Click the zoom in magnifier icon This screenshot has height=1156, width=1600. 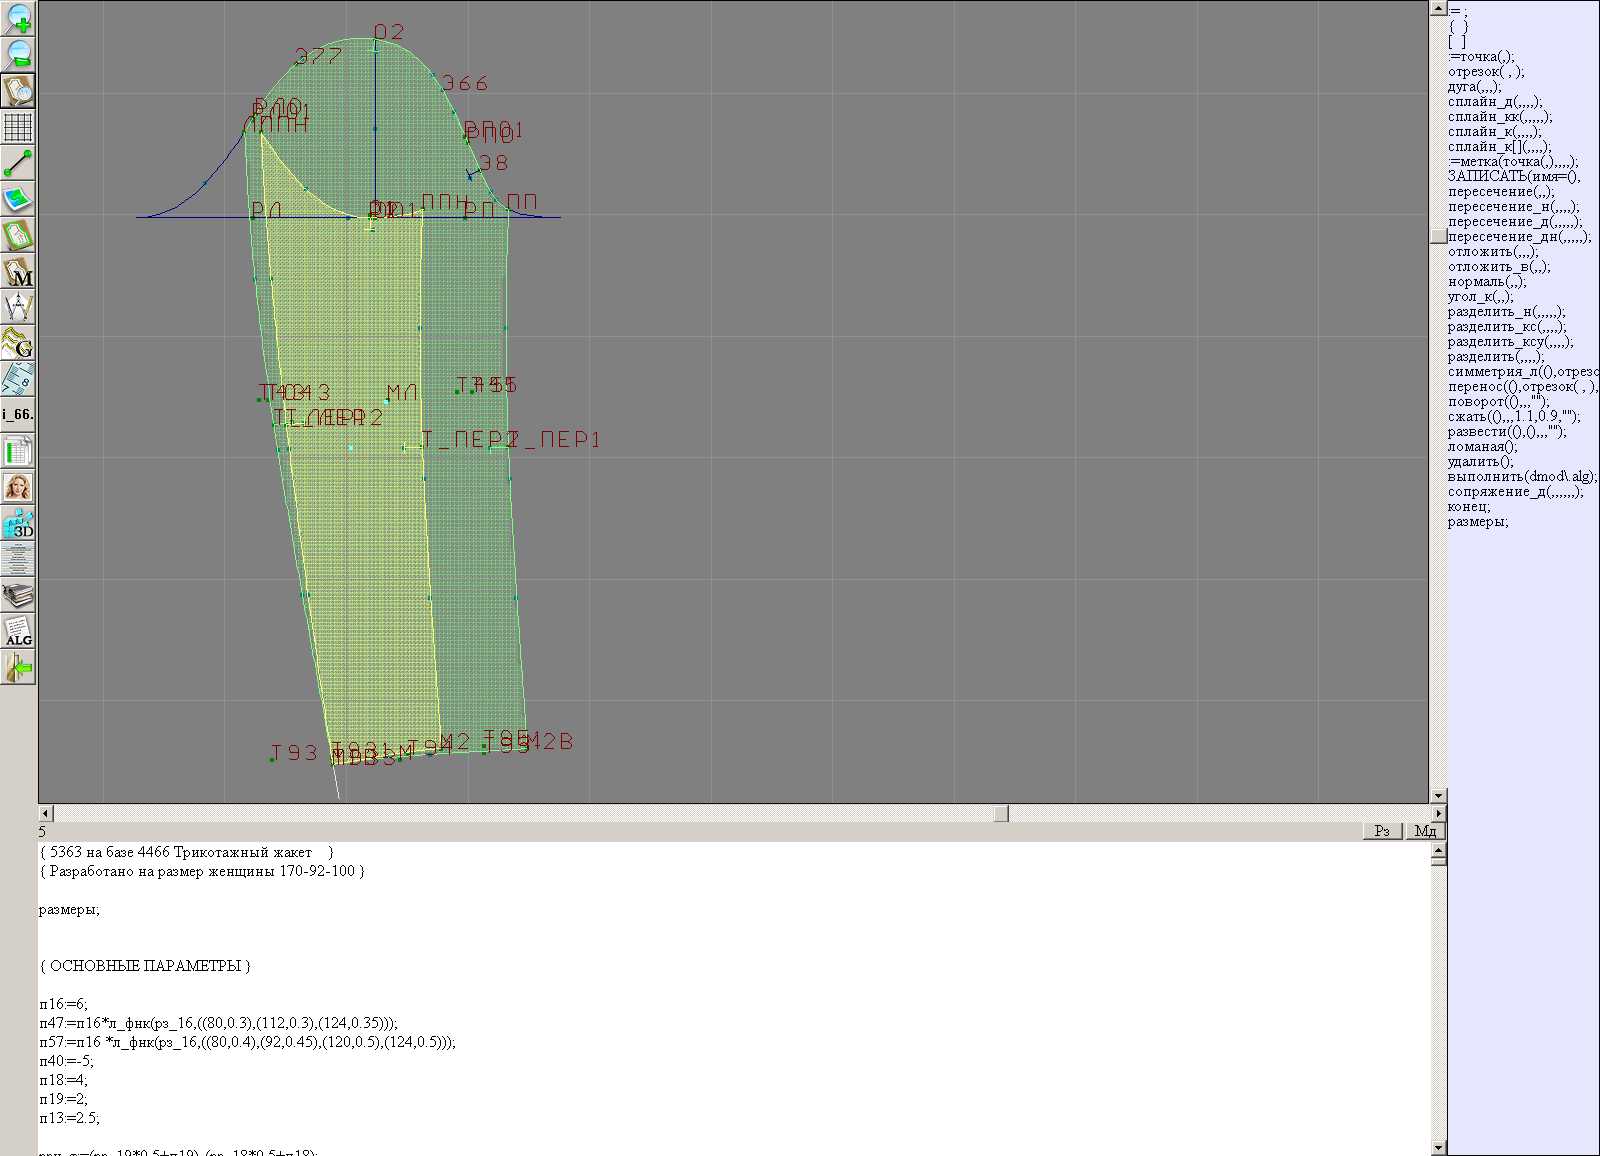tap(18, 17)
